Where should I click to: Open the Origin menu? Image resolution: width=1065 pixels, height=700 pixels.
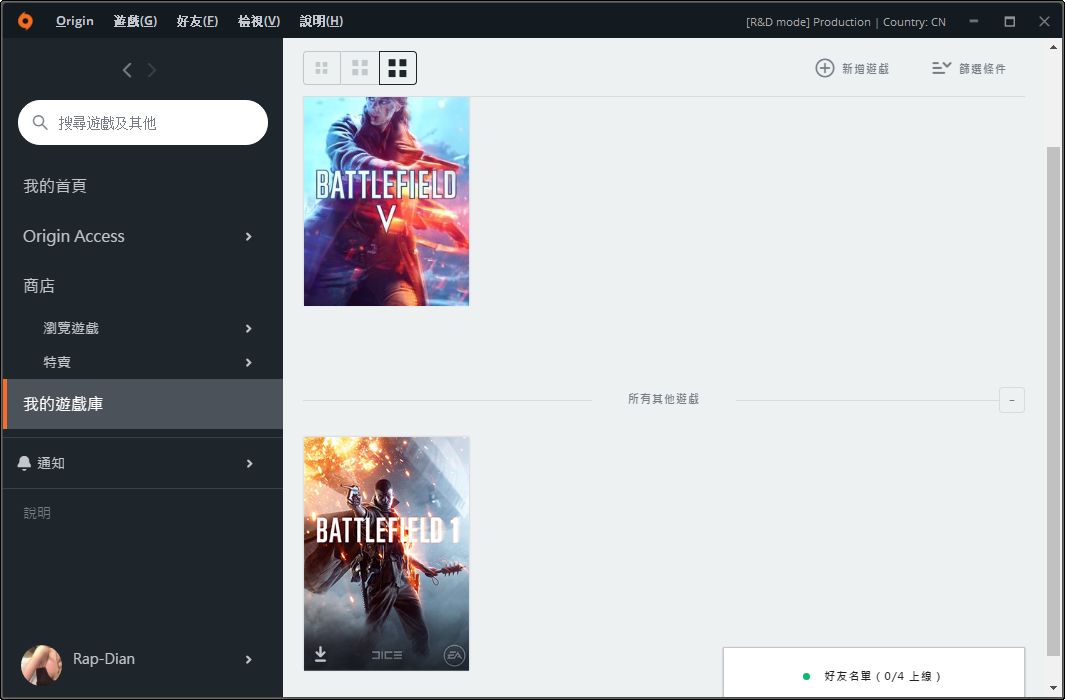click(x=75, y=21)
